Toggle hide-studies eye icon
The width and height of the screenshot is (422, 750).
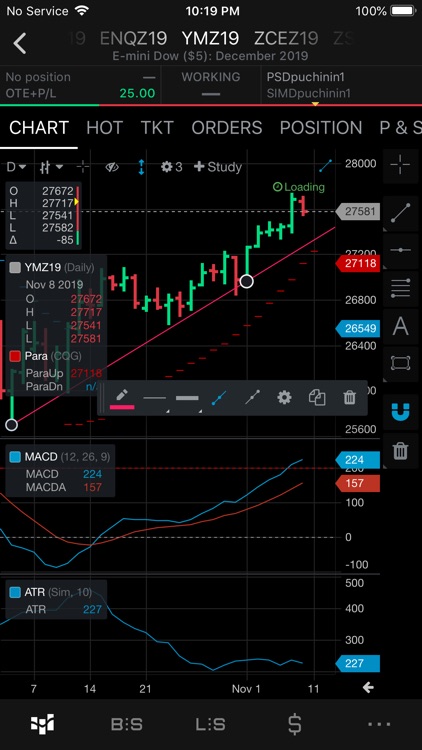[112, 167]
